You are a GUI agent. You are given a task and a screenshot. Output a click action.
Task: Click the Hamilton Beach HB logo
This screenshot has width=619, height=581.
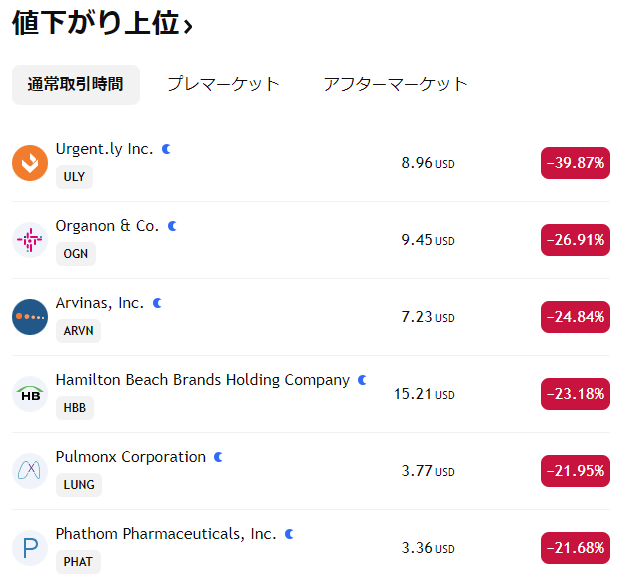tap(30, 394)
